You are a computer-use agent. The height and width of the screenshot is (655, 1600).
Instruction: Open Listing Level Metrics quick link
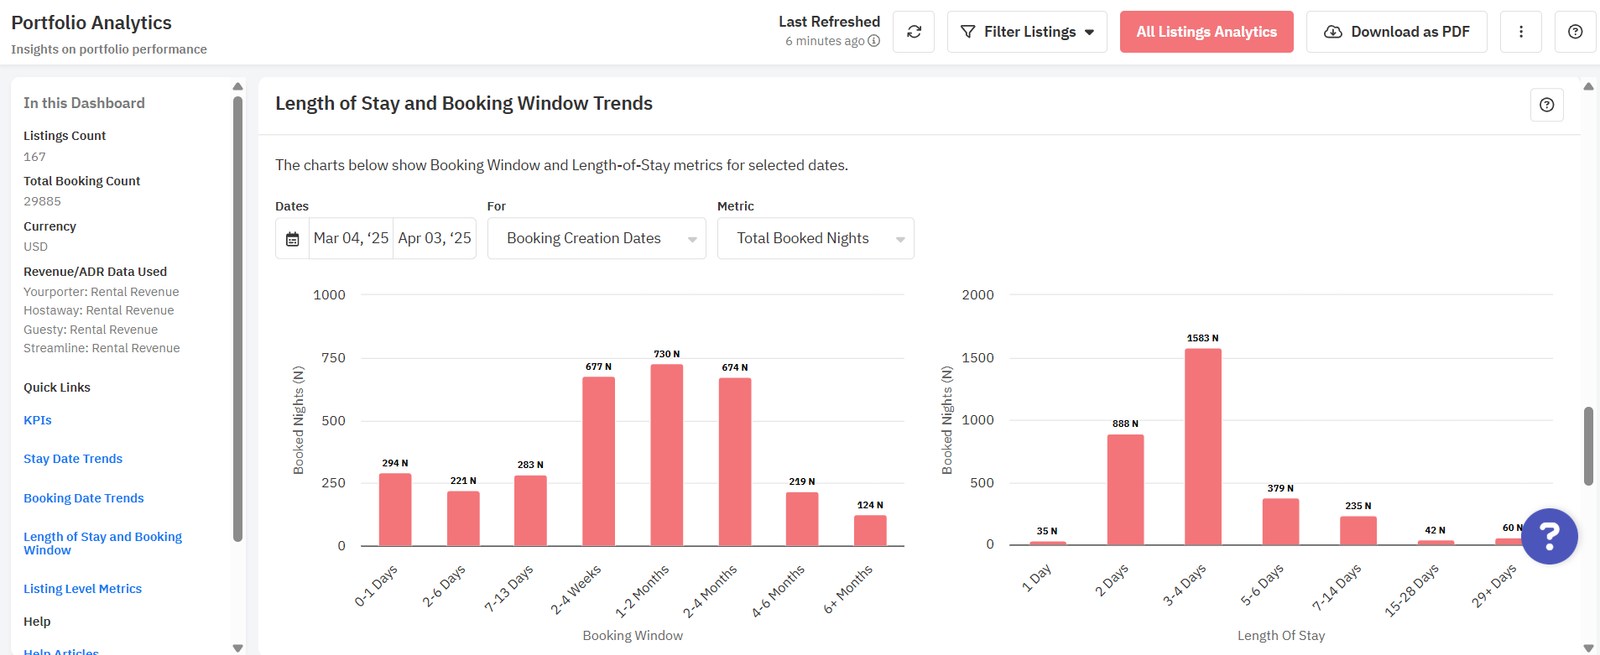click(x=83, y=589)
